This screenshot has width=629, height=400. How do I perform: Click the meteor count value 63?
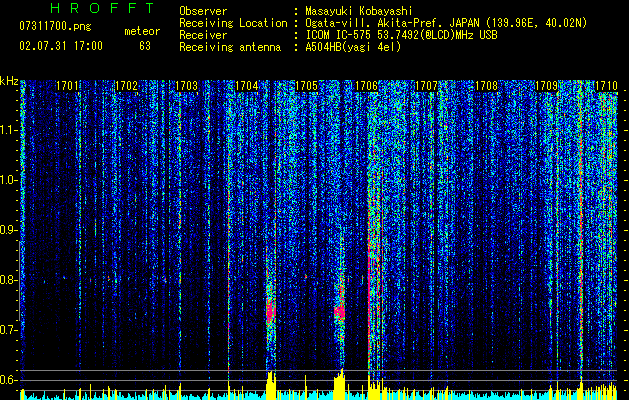pyautogui.click(x=145, y=46)
